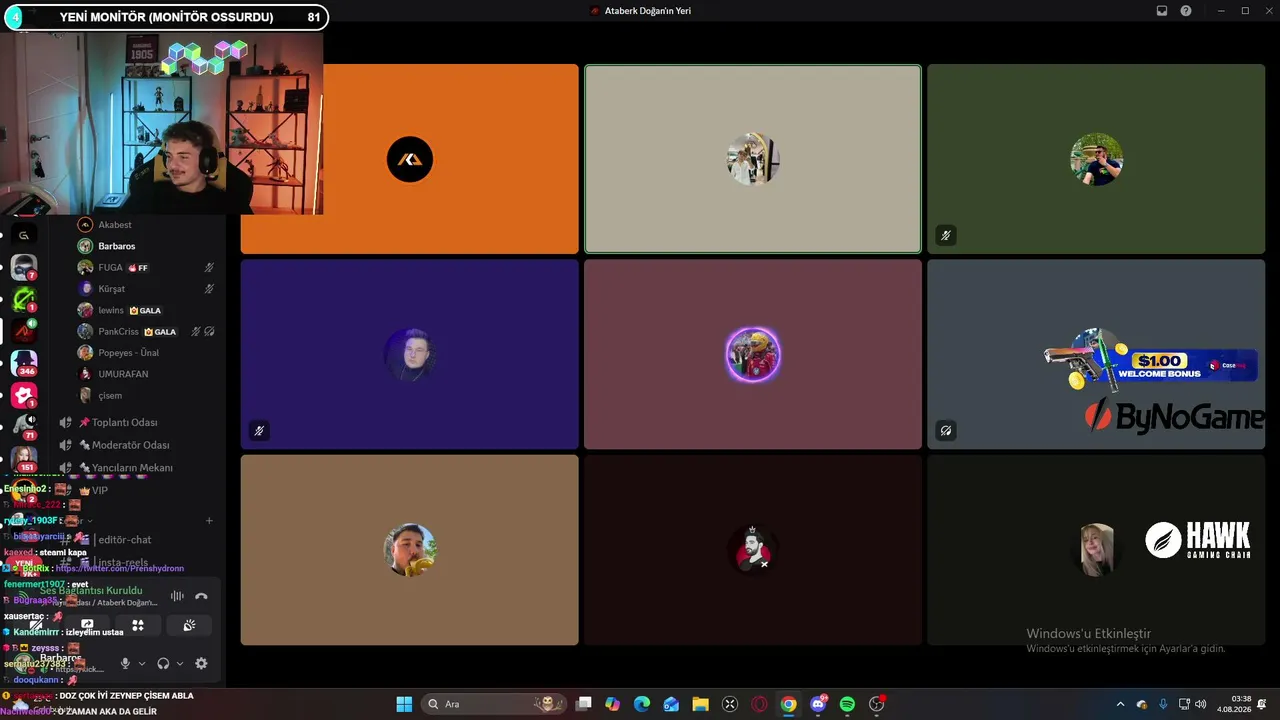Open the soundboard button

coord(189,625)
